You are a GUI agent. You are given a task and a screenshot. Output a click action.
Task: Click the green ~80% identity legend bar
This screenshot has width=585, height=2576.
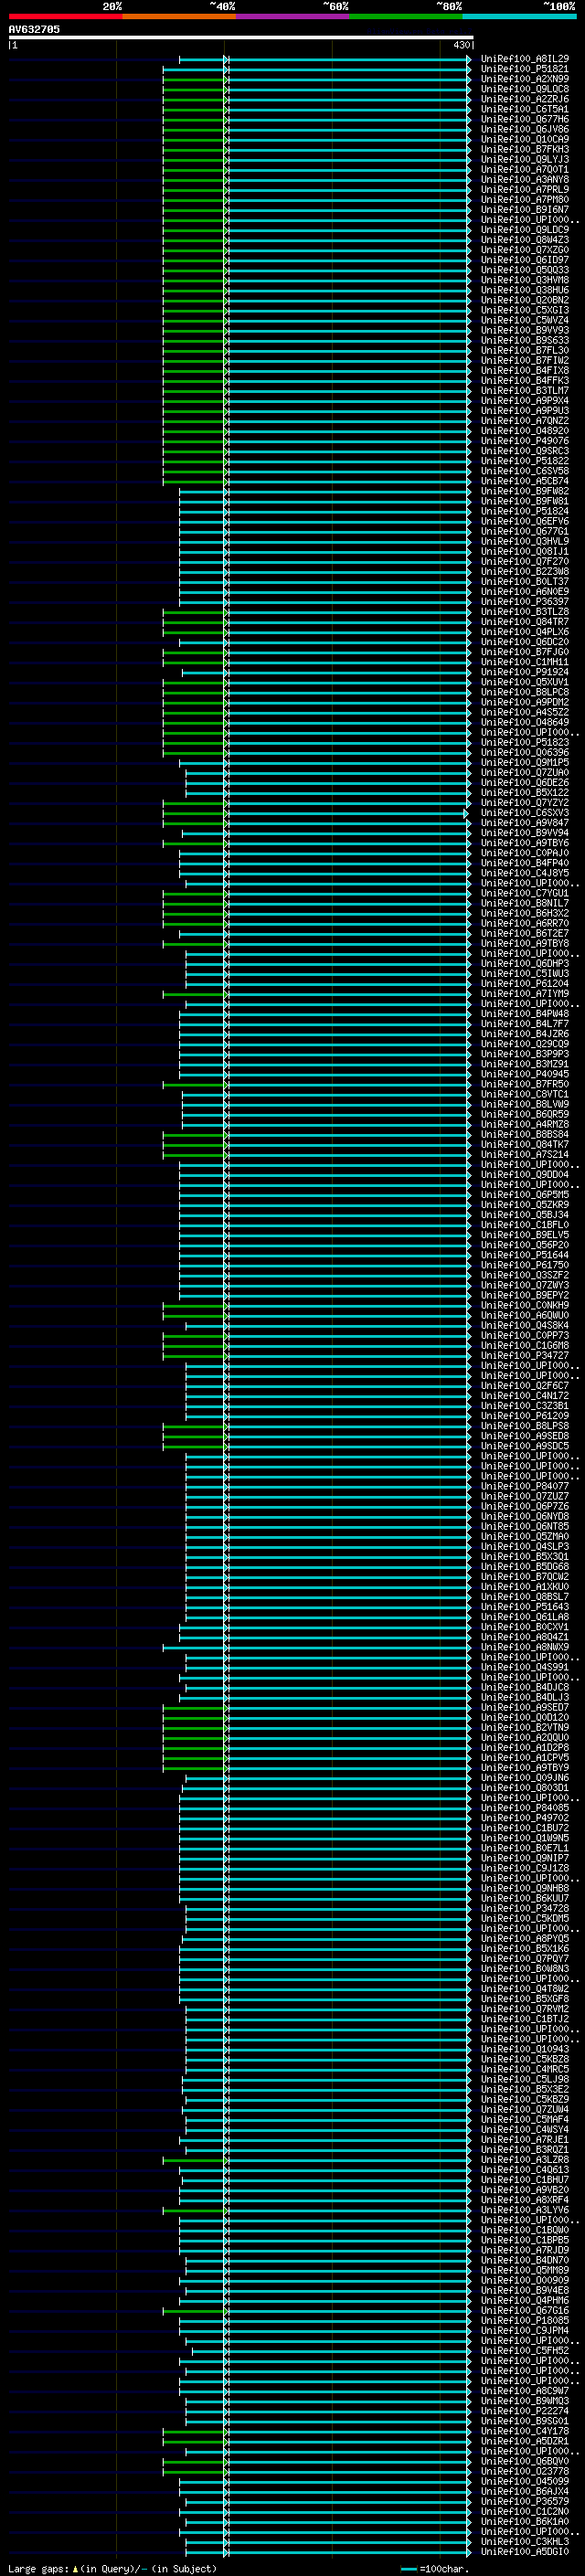pos(406,16)
